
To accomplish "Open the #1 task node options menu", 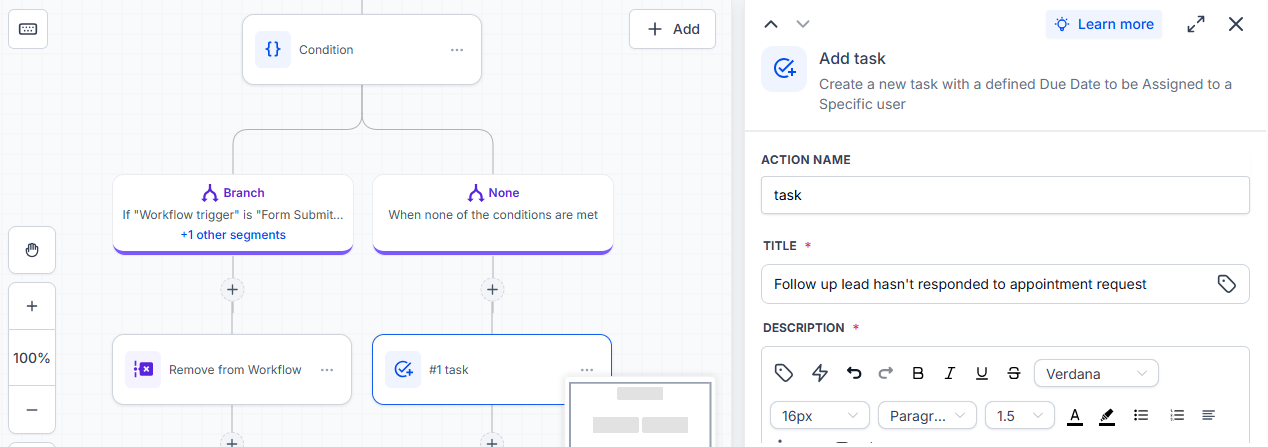I will (x=587, y=370).
